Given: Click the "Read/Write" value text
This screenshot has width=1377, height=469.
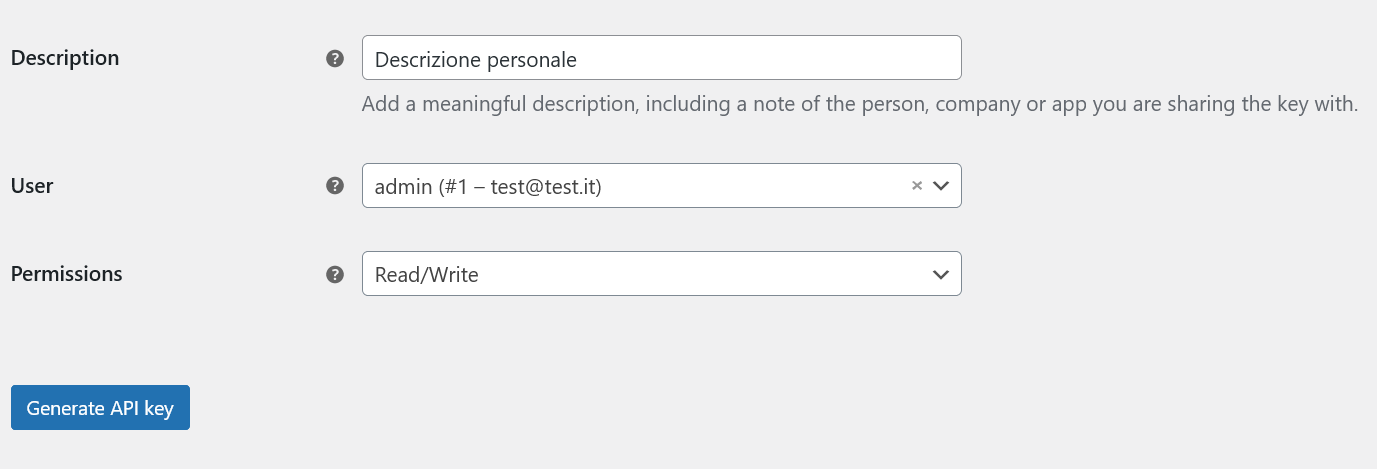Looking at the screenshot, I should (427, 274).
